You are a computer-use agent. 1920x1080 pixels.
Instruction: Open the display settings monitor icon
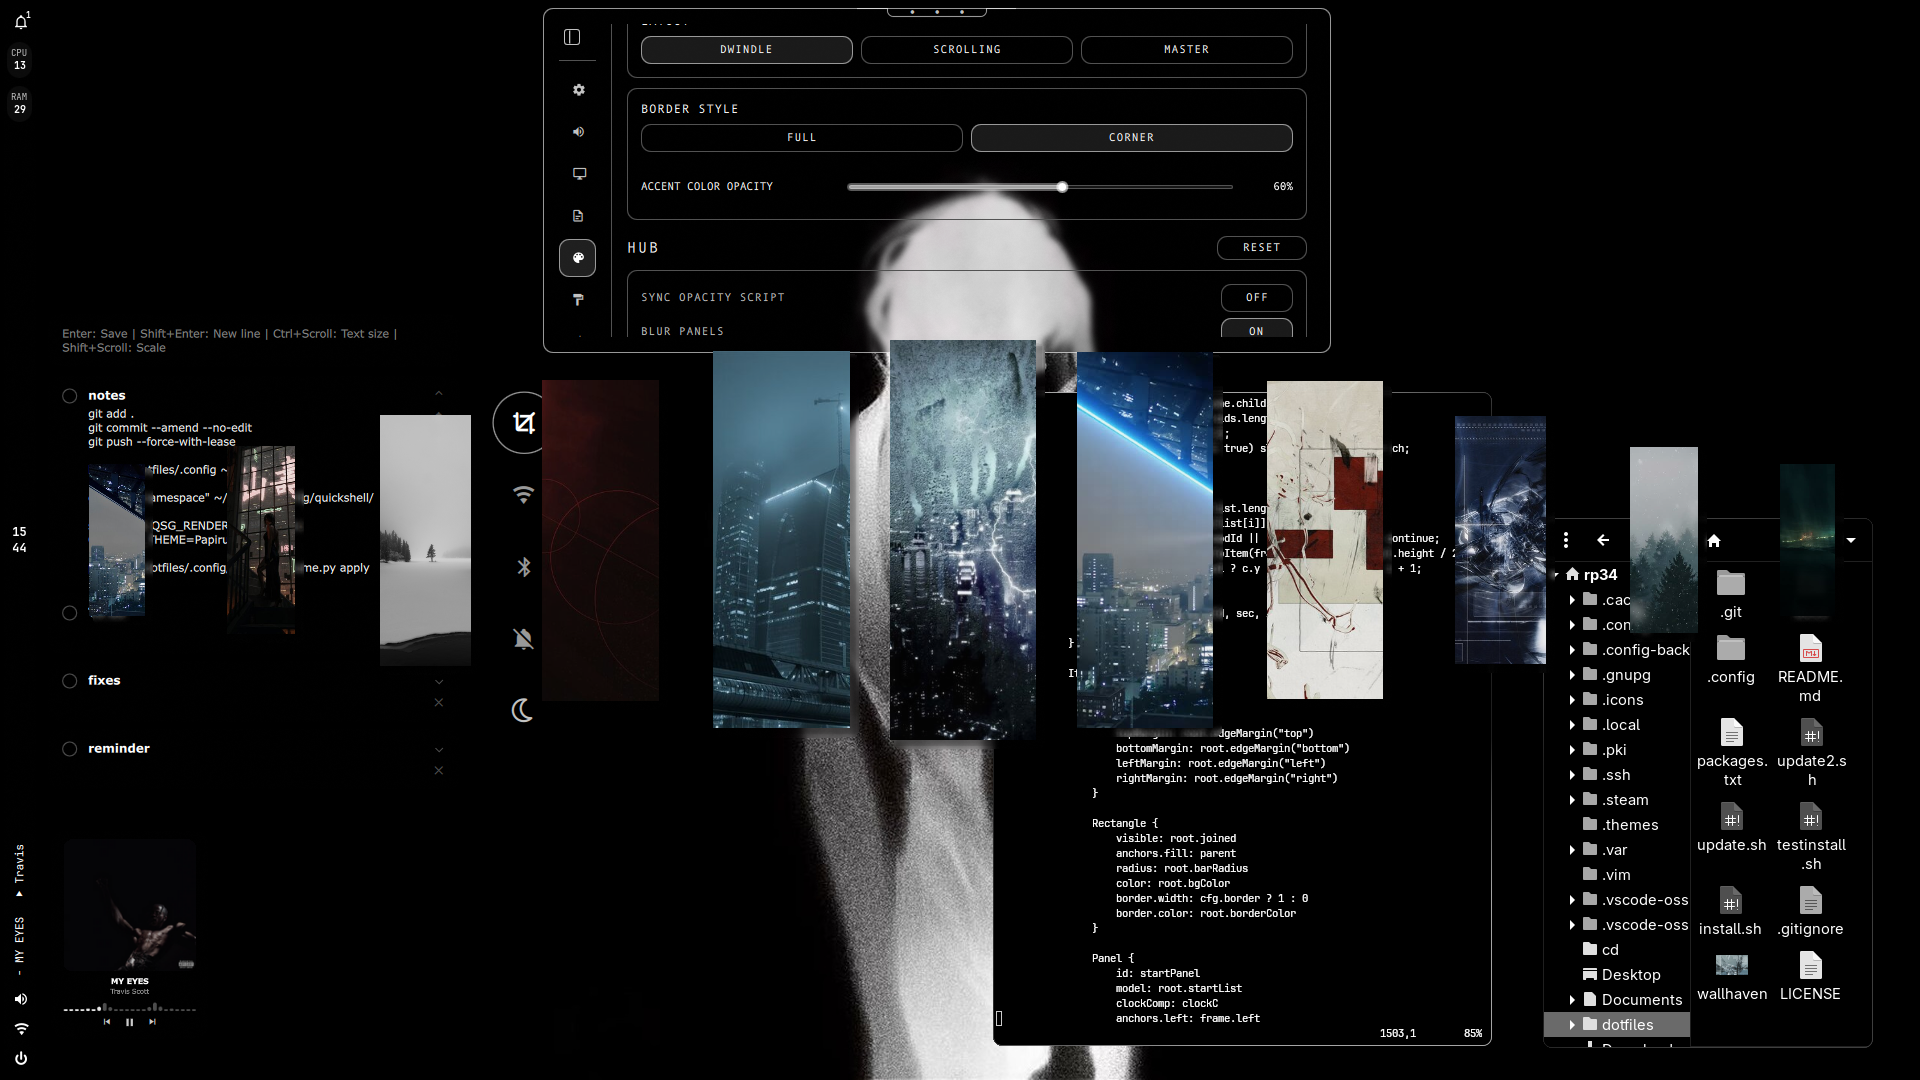click(x=578, y=174)
